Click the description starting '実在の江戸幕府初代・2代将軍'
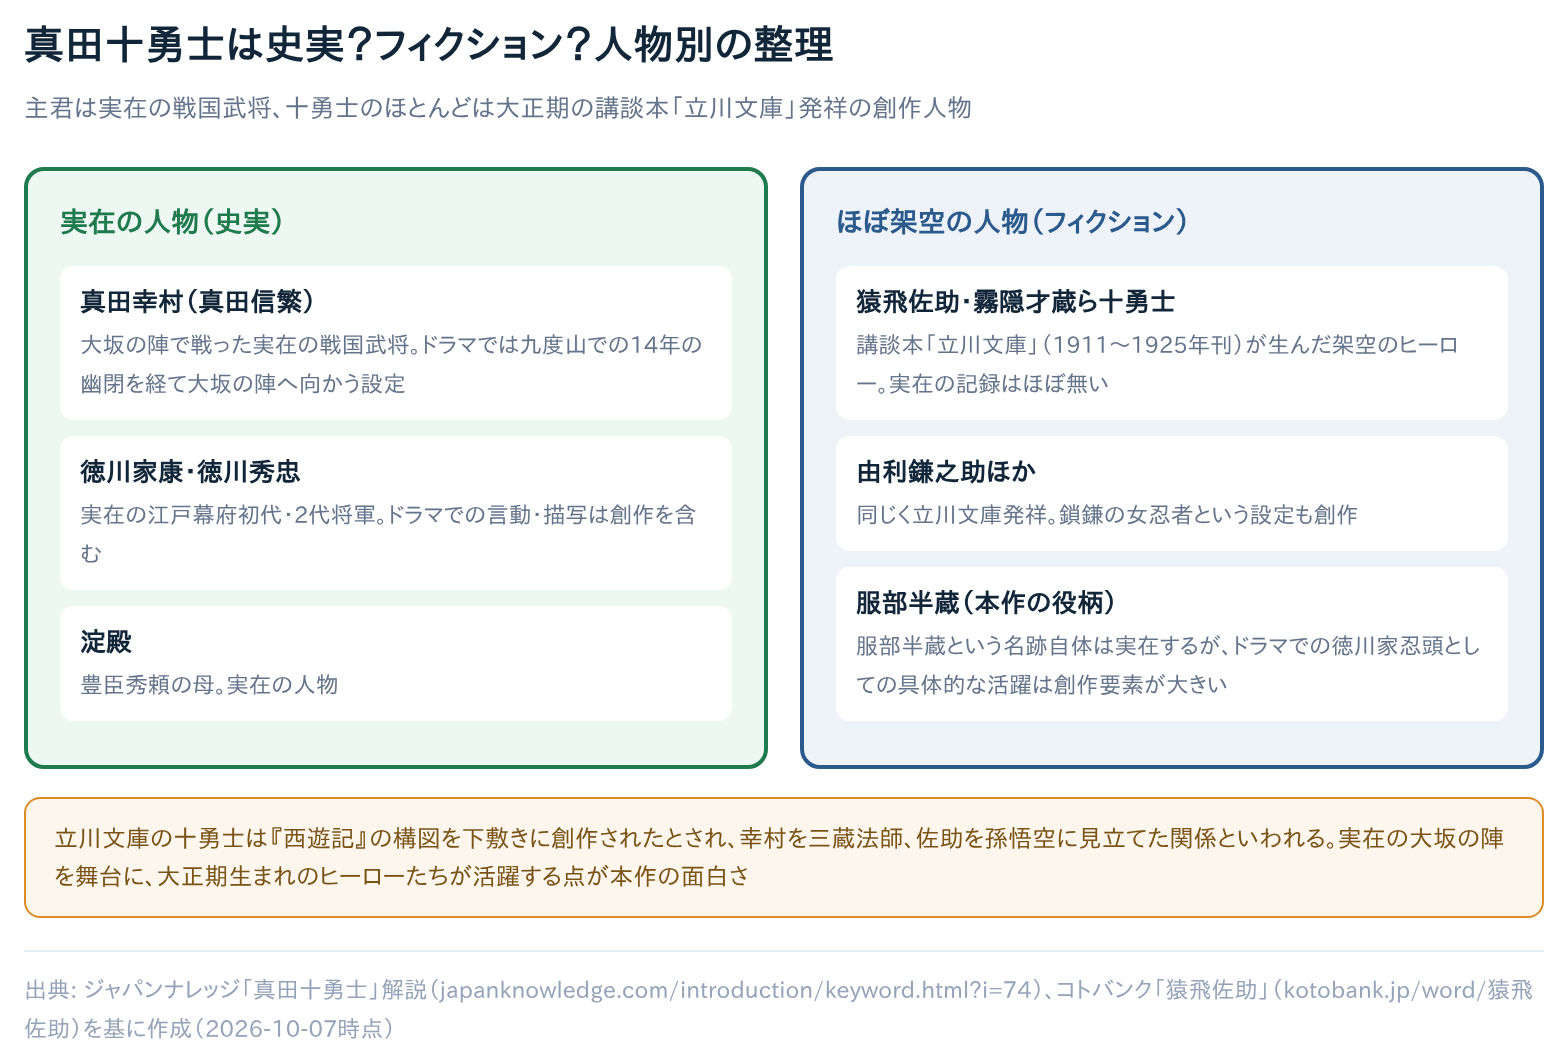Image resolution: width=1568 pixels, height=1063 pixels. 388,534
